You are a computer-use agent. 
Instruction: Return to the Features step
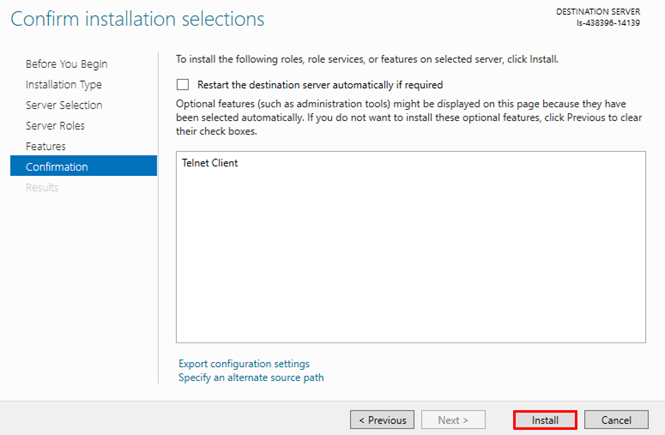coord(46,146)
